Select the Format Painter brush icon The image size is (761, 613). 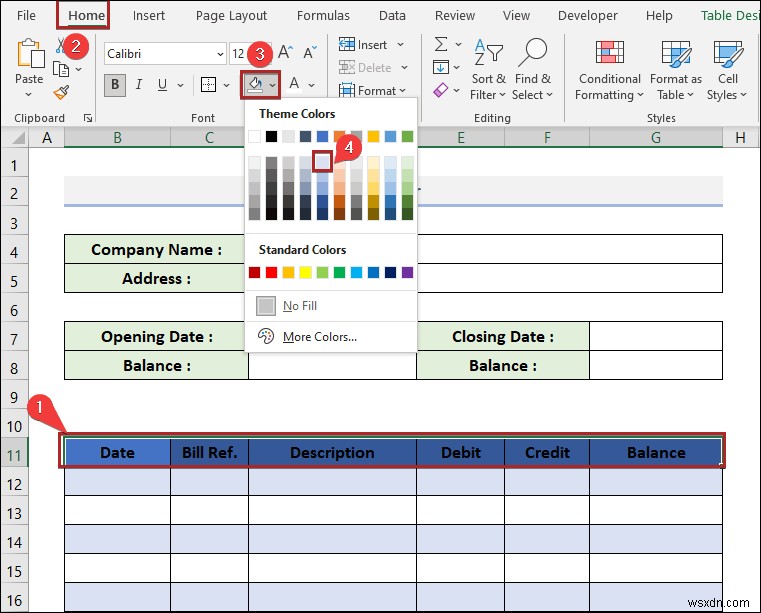[x=61, y=92]
